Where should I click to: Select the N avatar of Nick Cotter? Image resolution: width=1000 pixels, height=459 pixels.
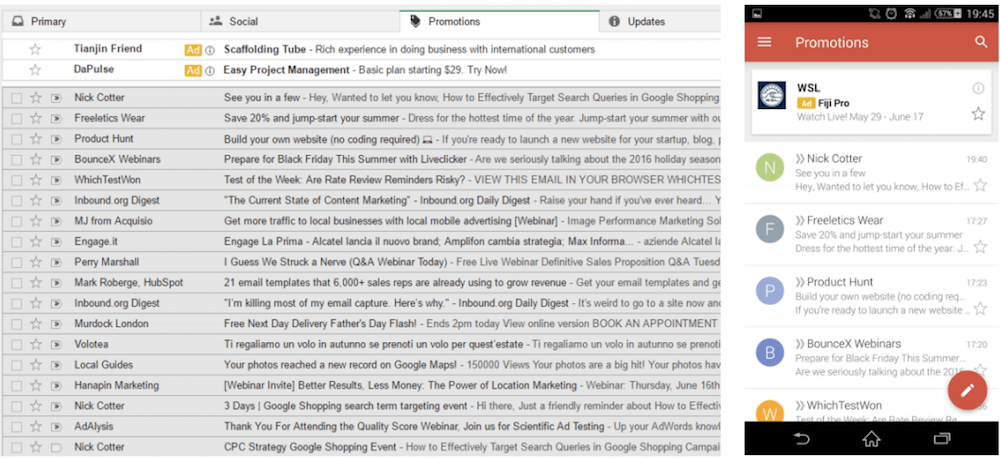[770, 168]
